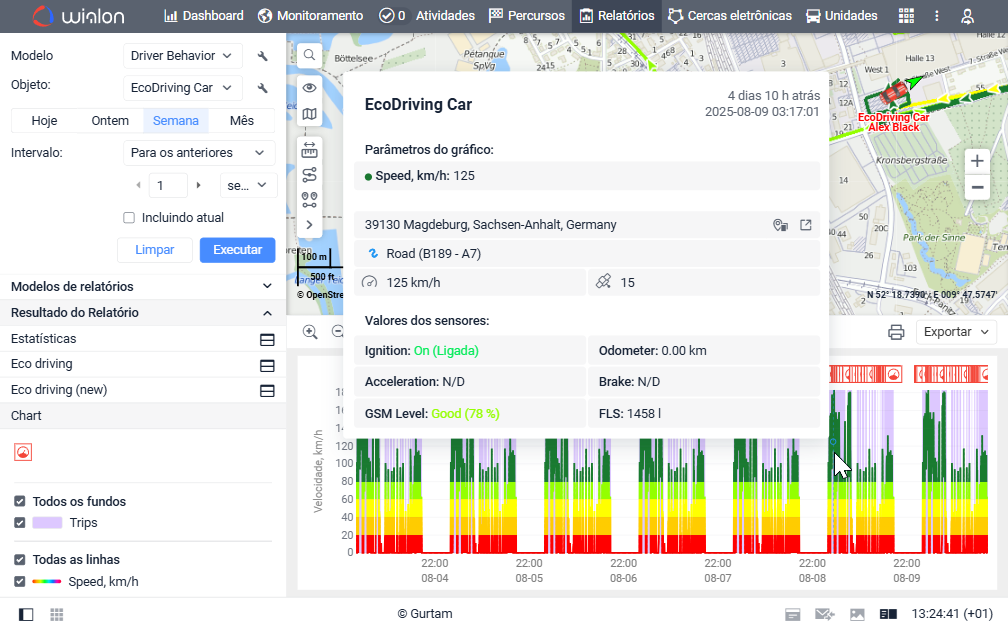Open the Intervalo Para os anteriores dropdown
Image resolution: width=1008 pixels, height=630 pixels.
[199, 153]
